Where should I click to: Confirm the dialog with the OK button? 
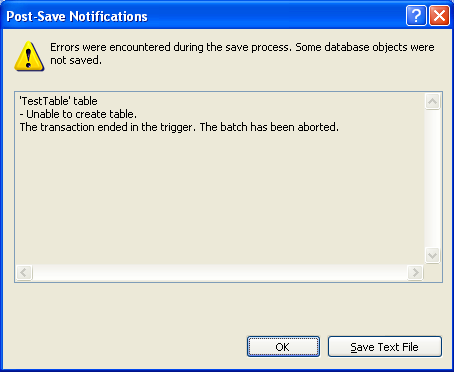(x=283, y=347)
